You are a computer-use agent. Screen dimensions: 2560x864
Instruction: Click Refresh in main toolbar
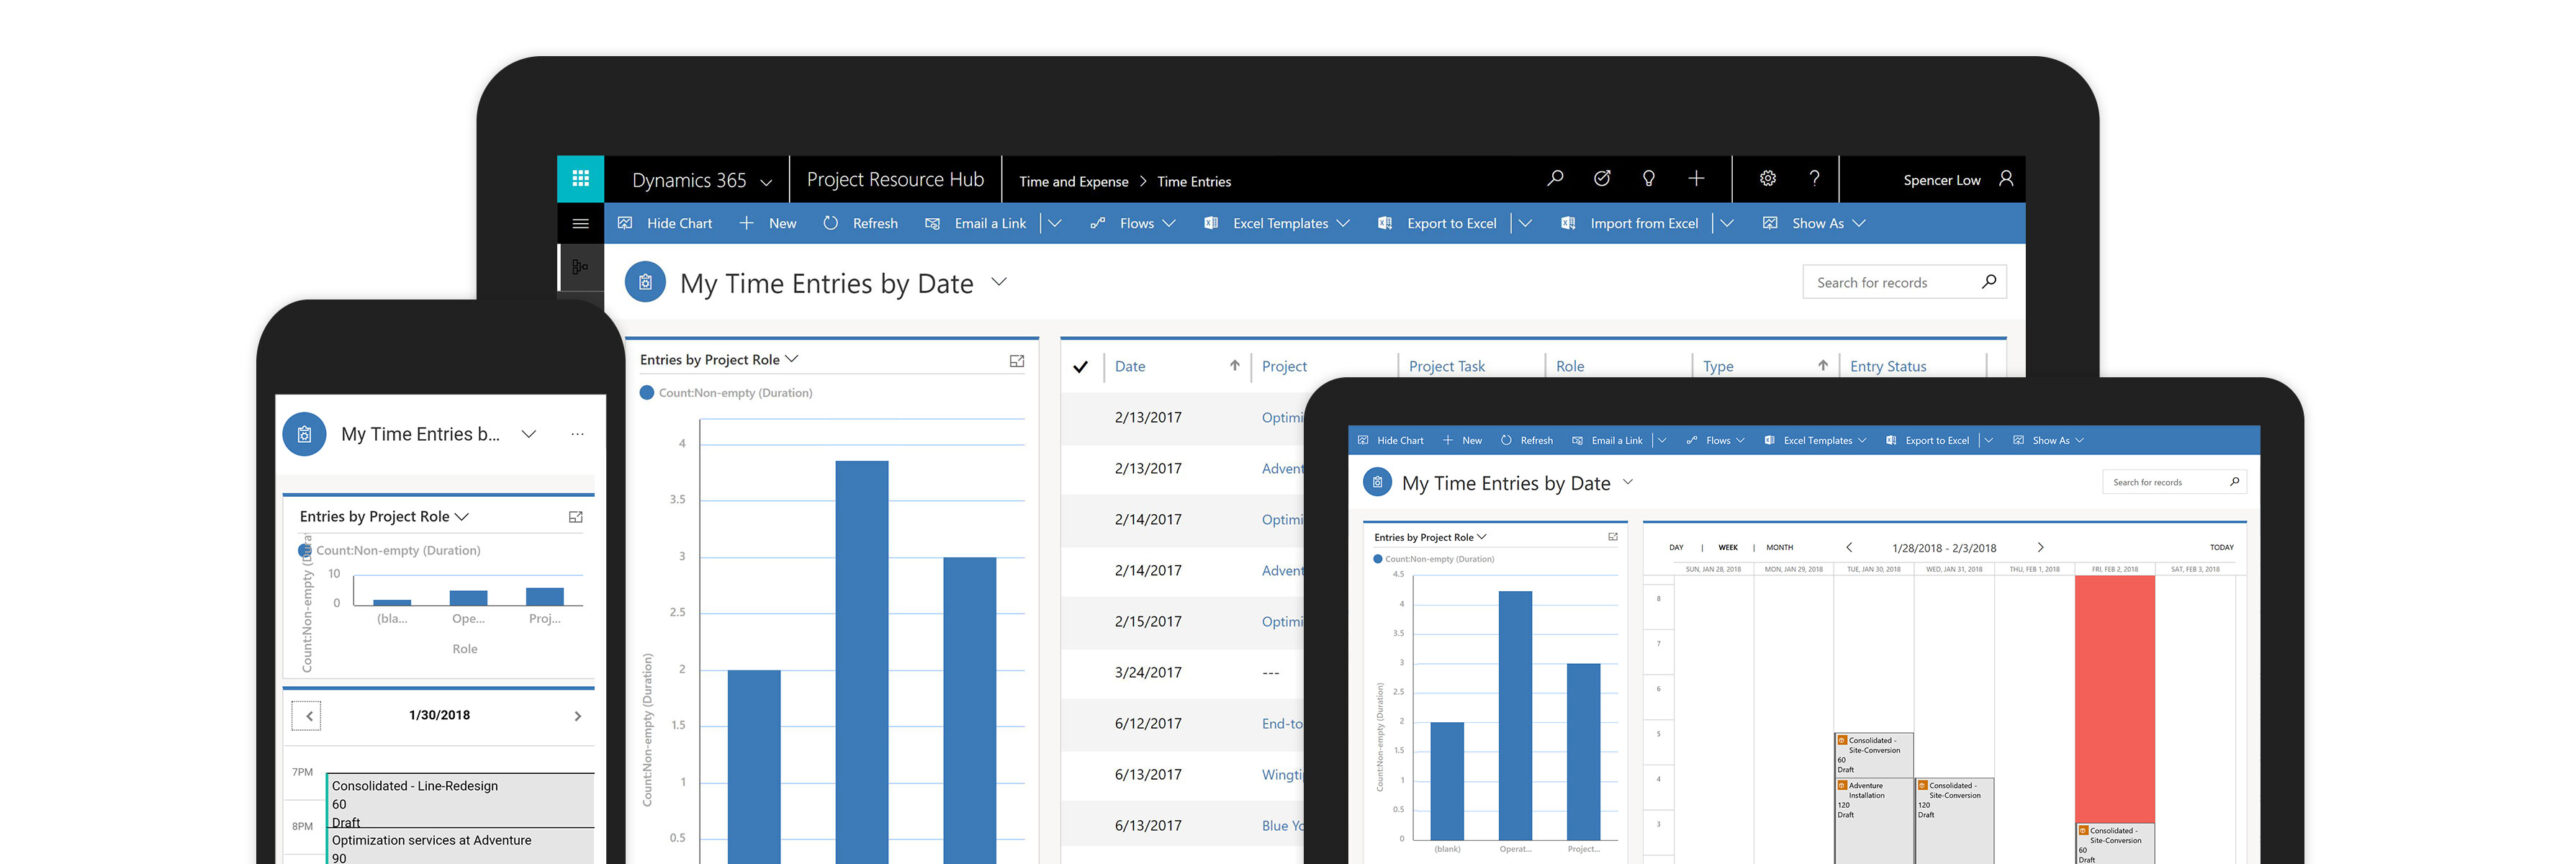click(x=860, y=223)
